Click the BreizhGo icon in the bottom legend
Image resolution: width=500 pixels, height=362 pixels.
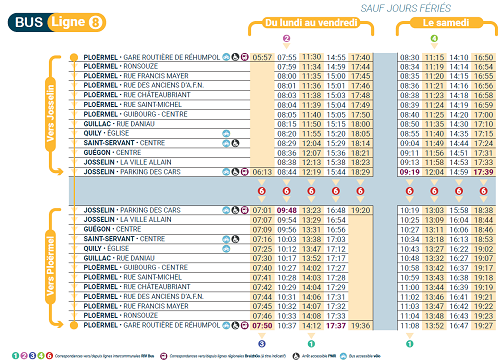pyautogui.click(x=163, y=356)
